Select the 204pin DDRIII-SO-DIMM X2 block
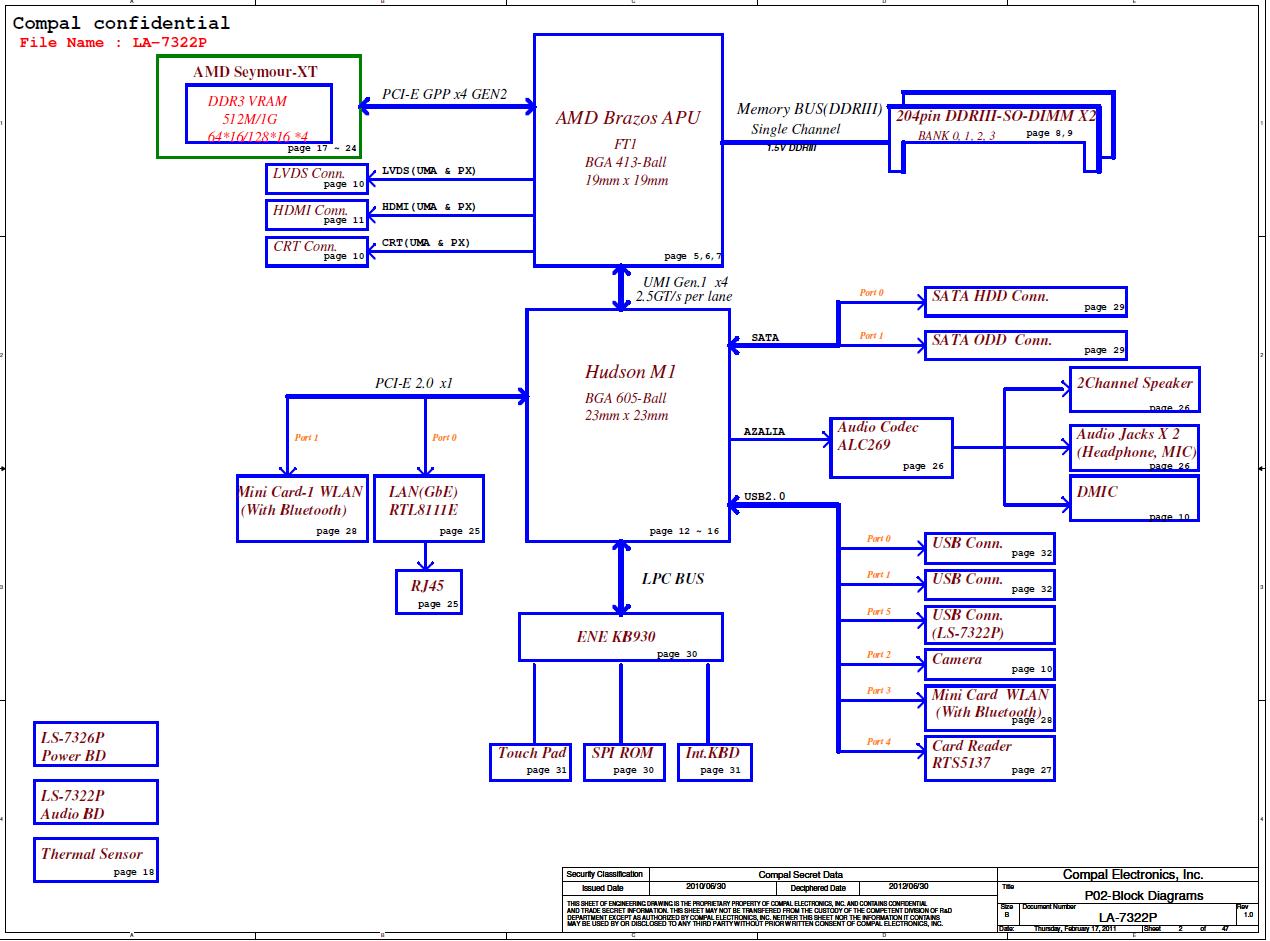This screenshot has width=1270, height=941. (1001, 132)
